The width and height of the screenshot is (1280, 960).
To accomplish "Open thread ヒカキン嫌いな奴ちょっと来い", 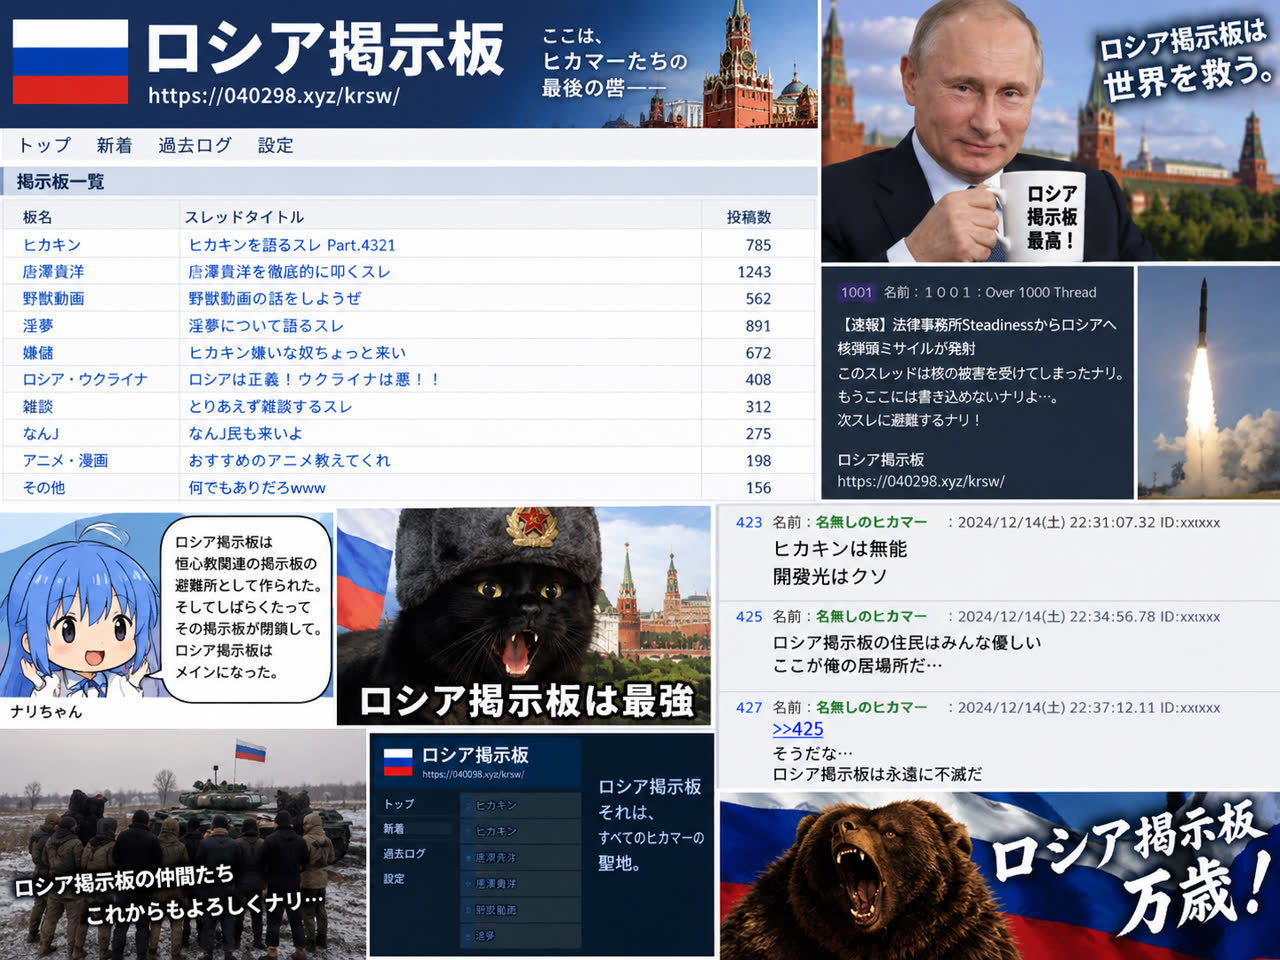I will [297, 353].
